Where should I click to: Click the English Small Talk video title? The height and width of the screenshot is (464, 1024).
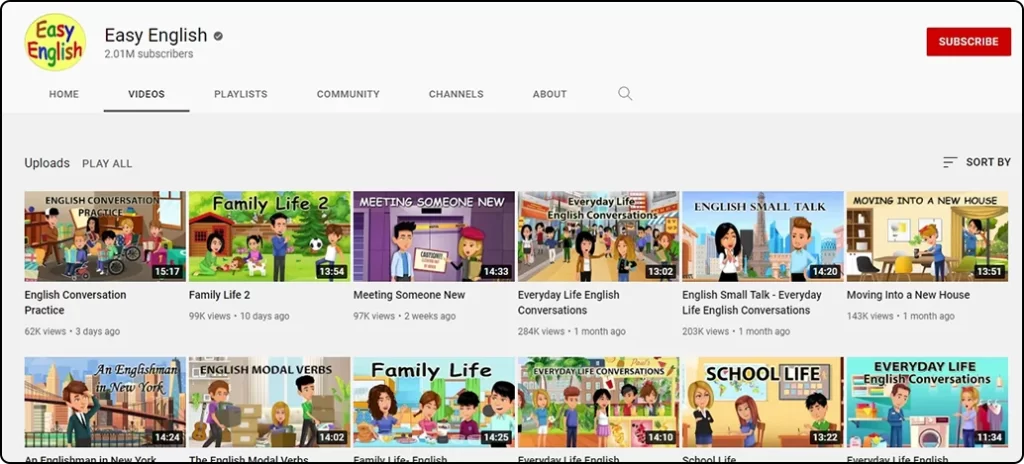tap(752, 303)
